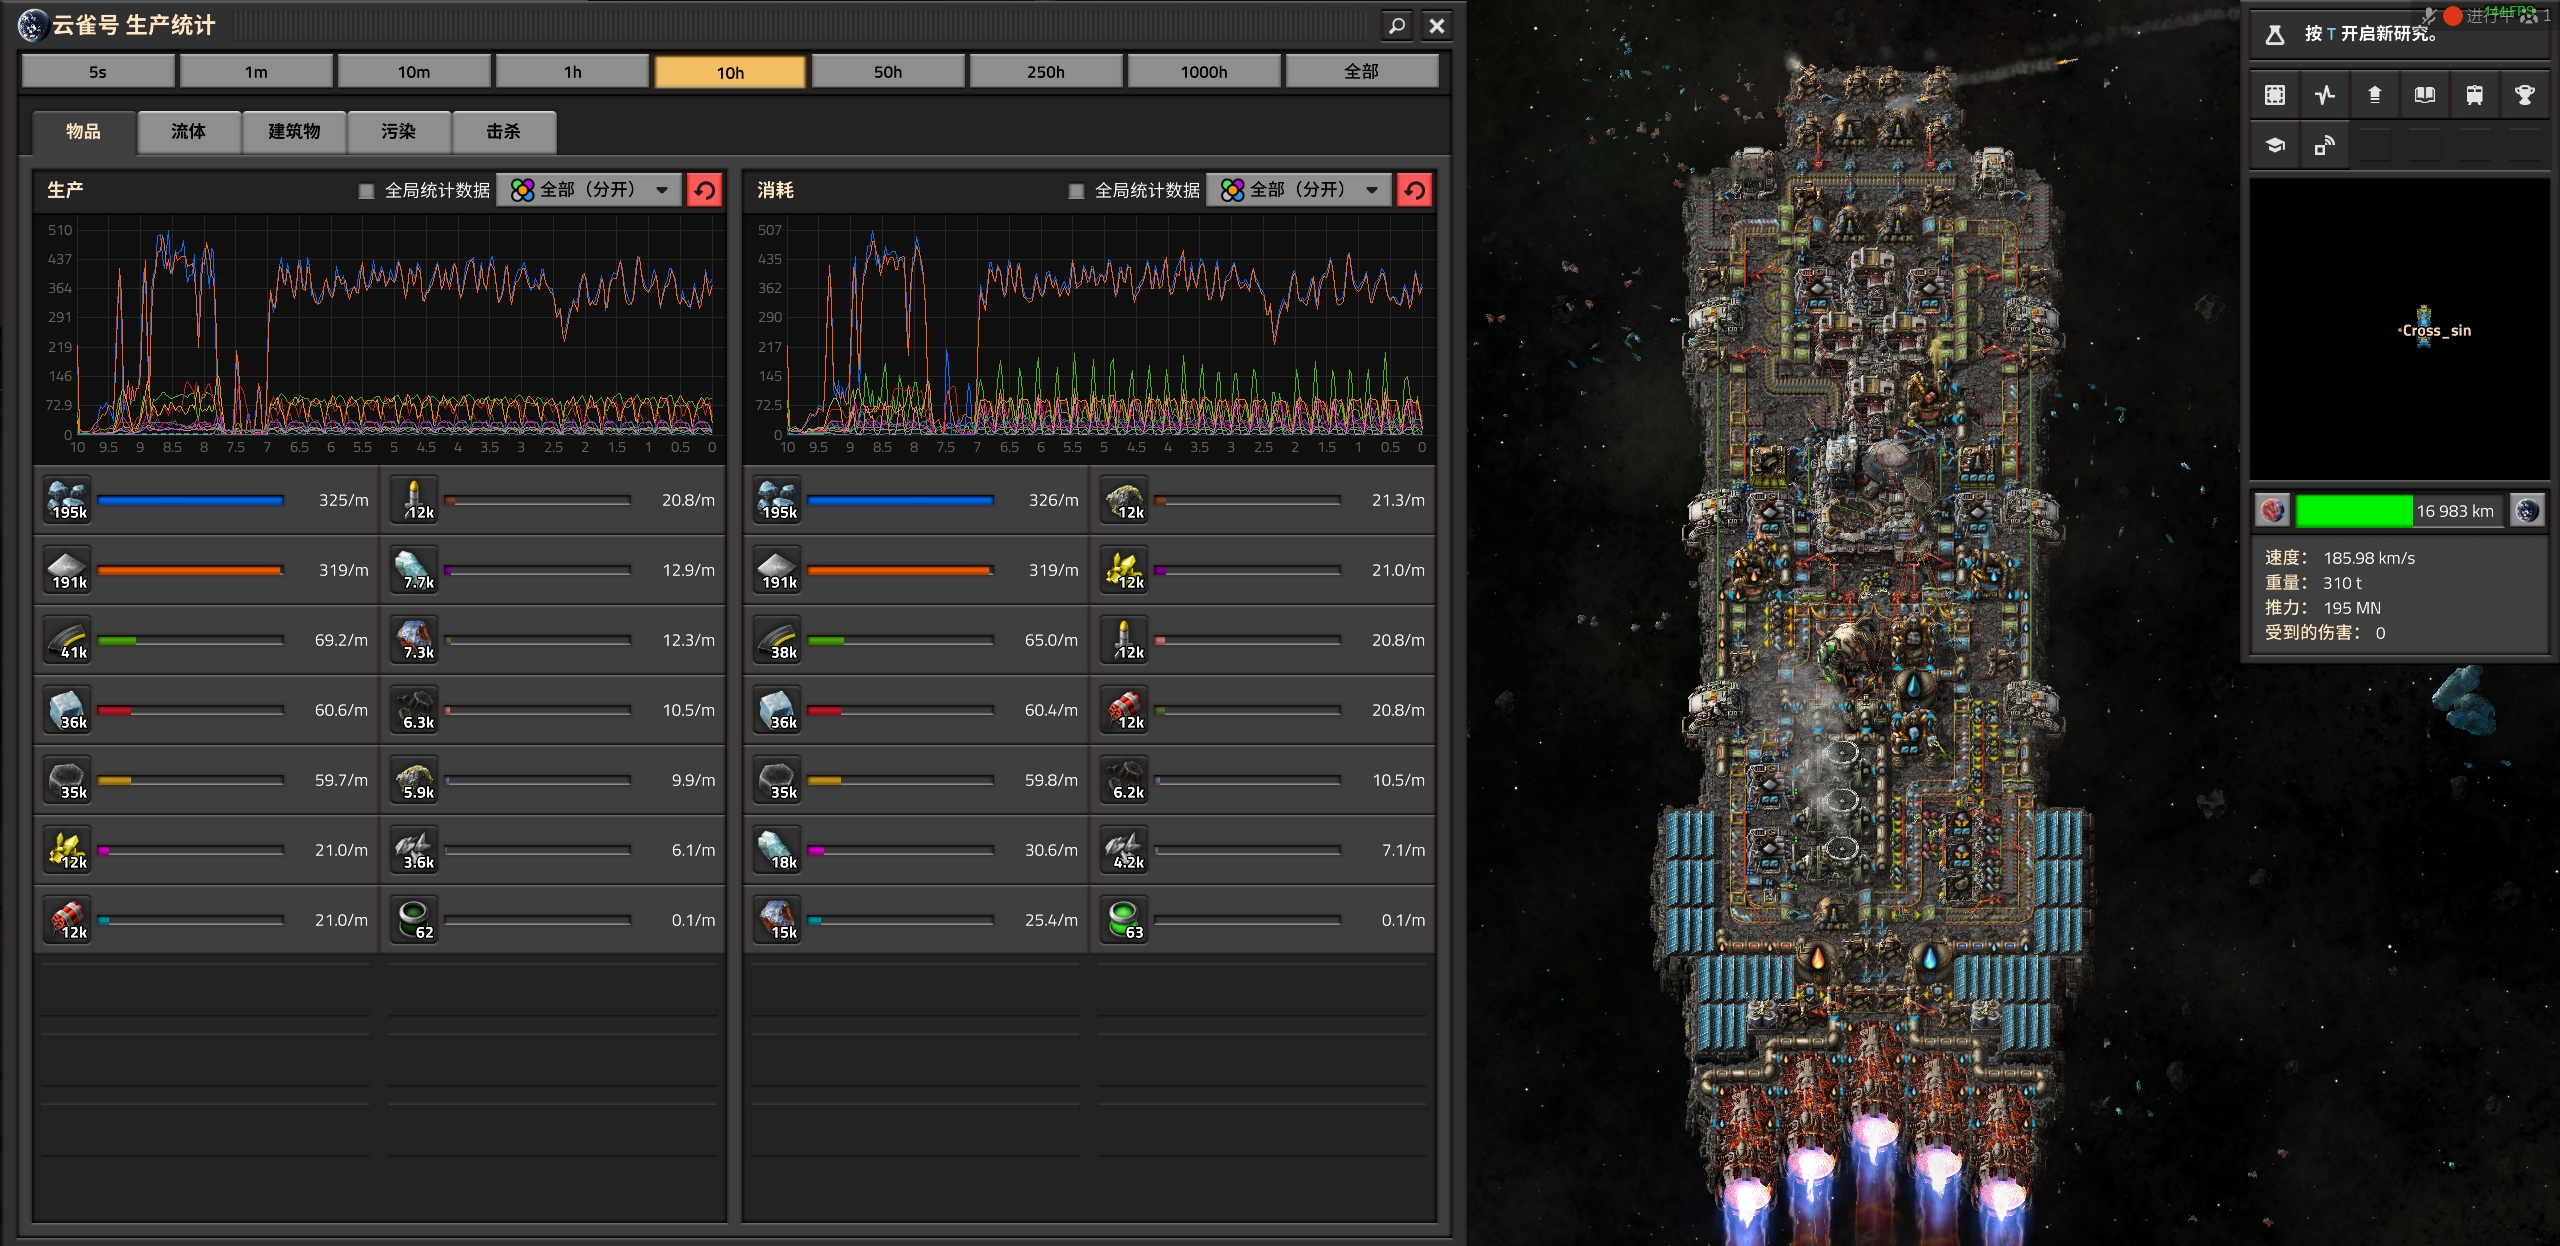Image resolution: width=2560 pixels, height=1246 pixels.
Task: Click the 25.4/m rate under 消耗
Action: pos(1051,920)
